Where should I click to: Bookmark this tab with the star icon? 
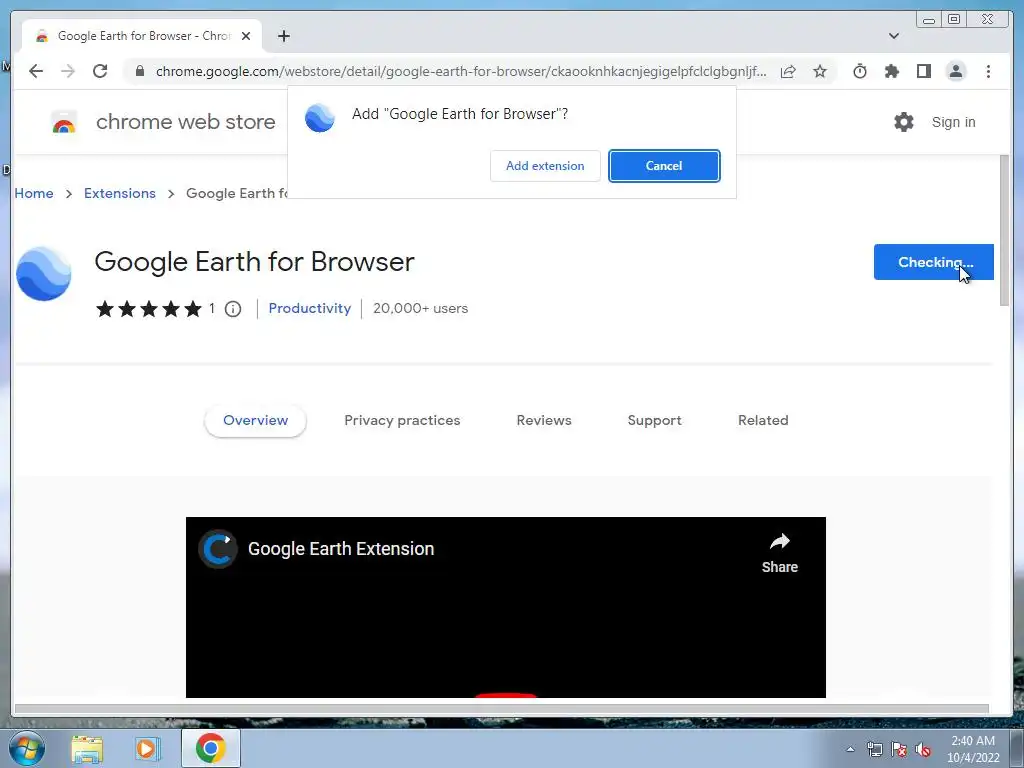pos(820,71)
